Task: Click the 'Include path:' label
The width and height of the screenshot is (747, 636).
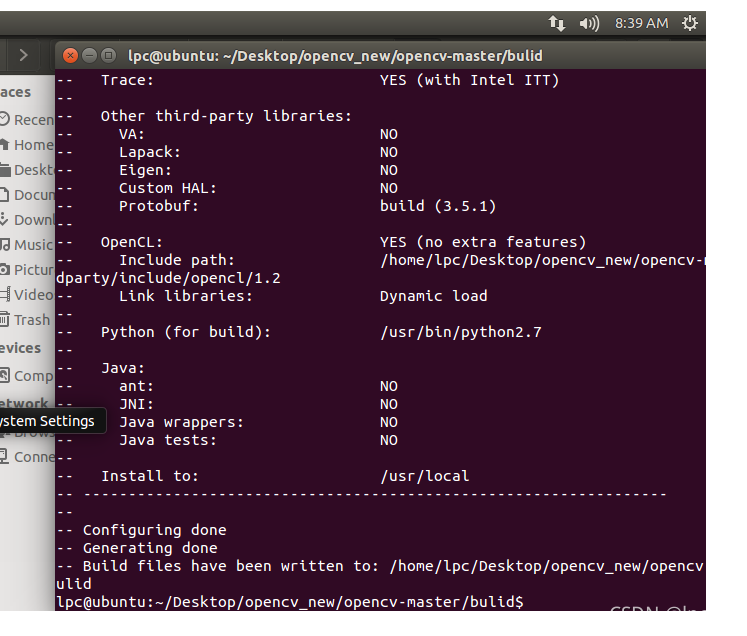Action: click(x=177, y=260)
